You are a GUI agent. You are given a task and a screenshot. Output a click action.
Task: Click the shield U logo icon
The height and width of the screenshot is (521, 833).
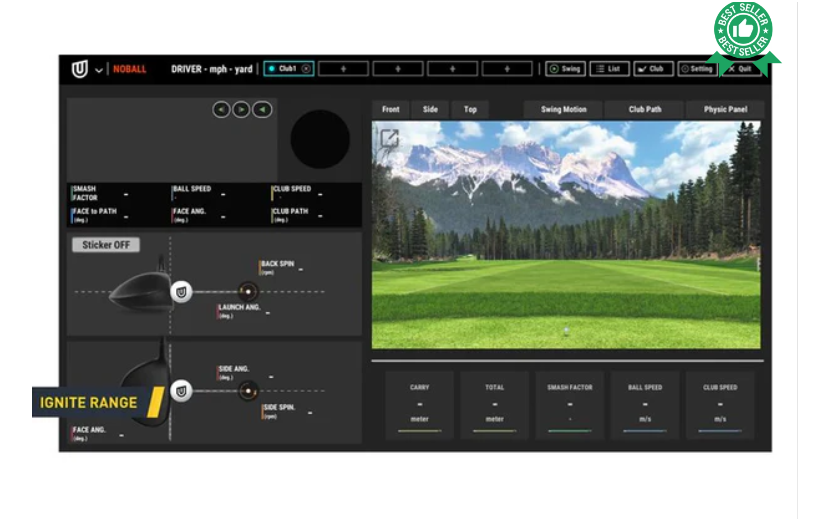pos(80,69)
